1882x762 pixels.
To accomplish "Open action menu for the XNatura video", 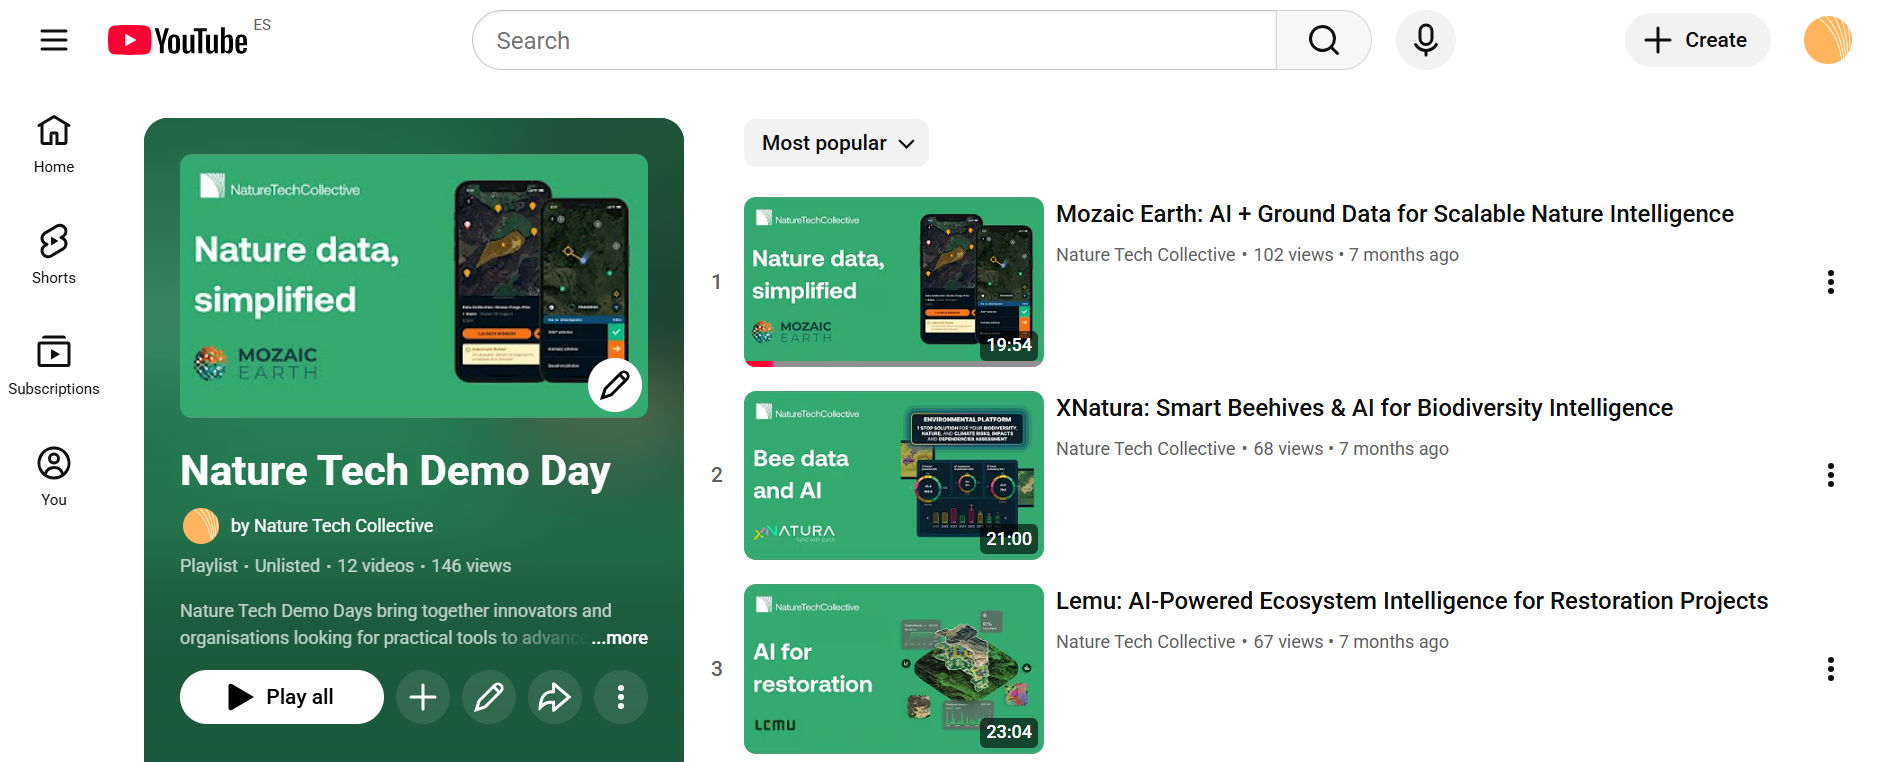I will pyautogui.click(x=1830, y=475).
